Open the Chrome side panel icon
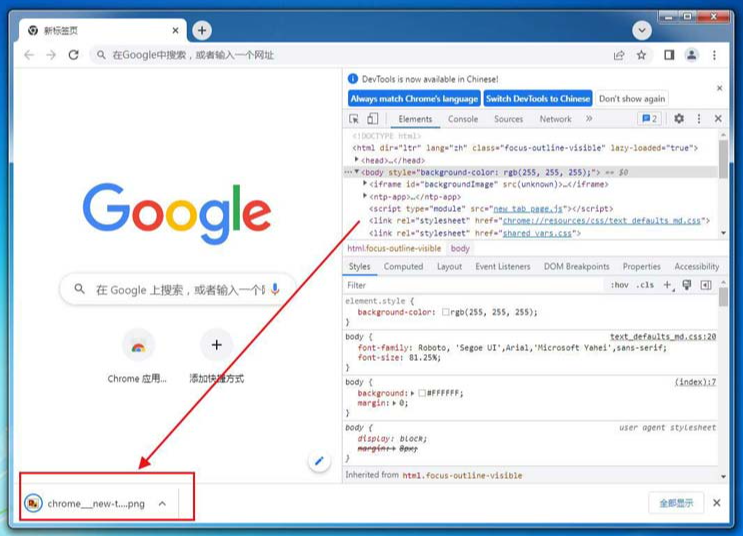This screenshot has width=743, height=536. (x=668, y=55)
